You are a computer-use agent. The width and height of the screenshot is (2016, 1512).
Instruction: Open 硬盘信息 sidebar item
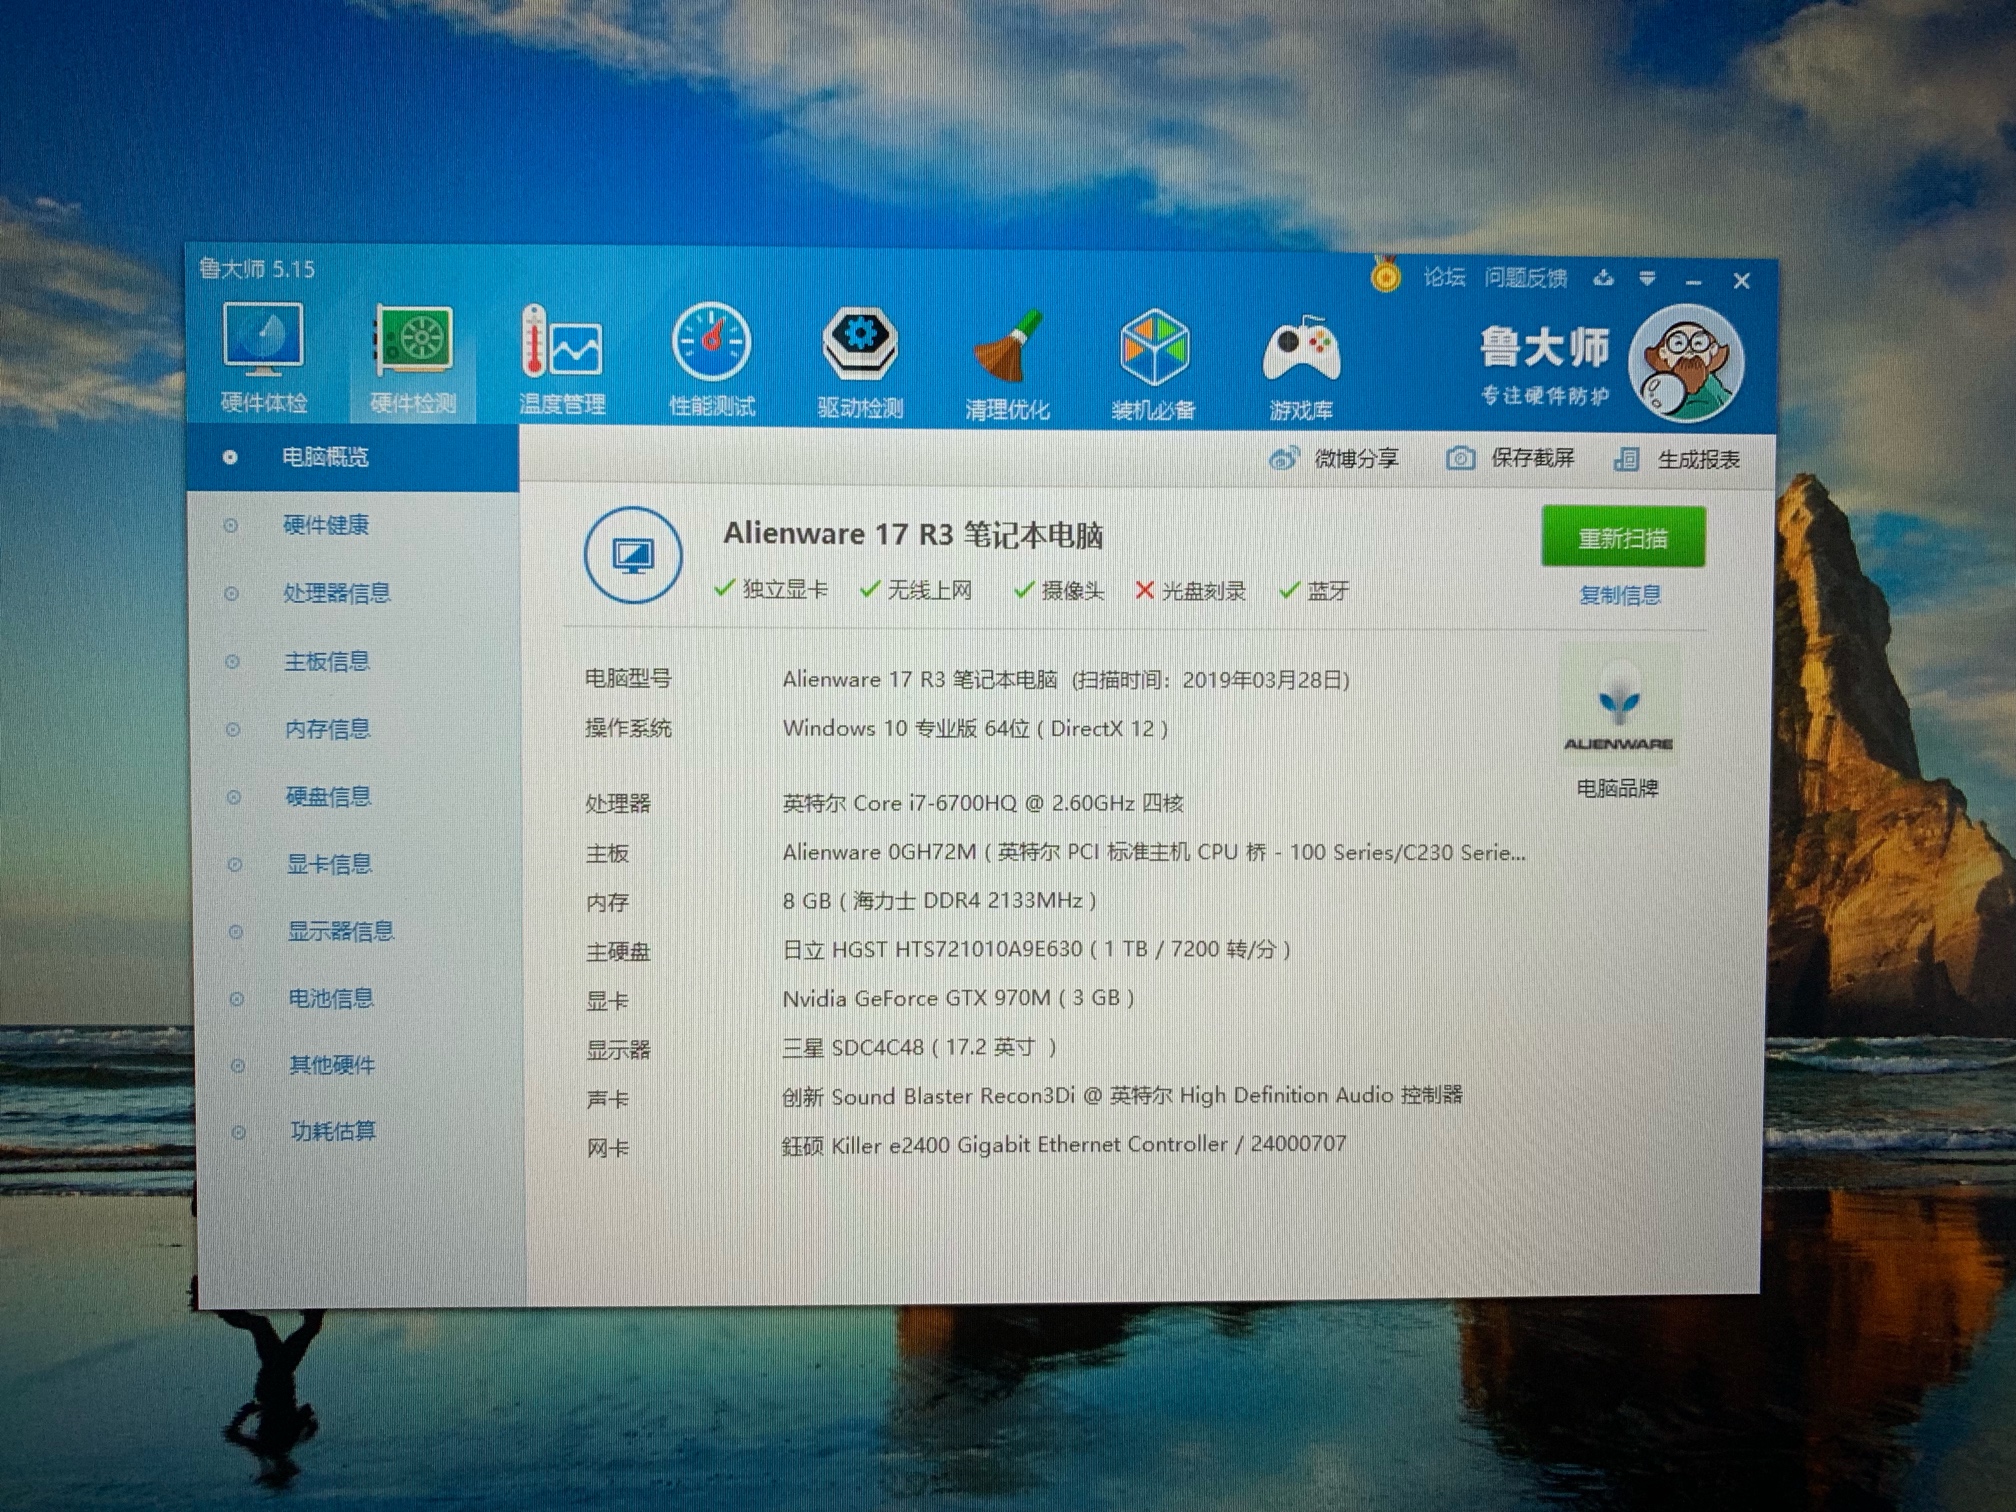329,797
